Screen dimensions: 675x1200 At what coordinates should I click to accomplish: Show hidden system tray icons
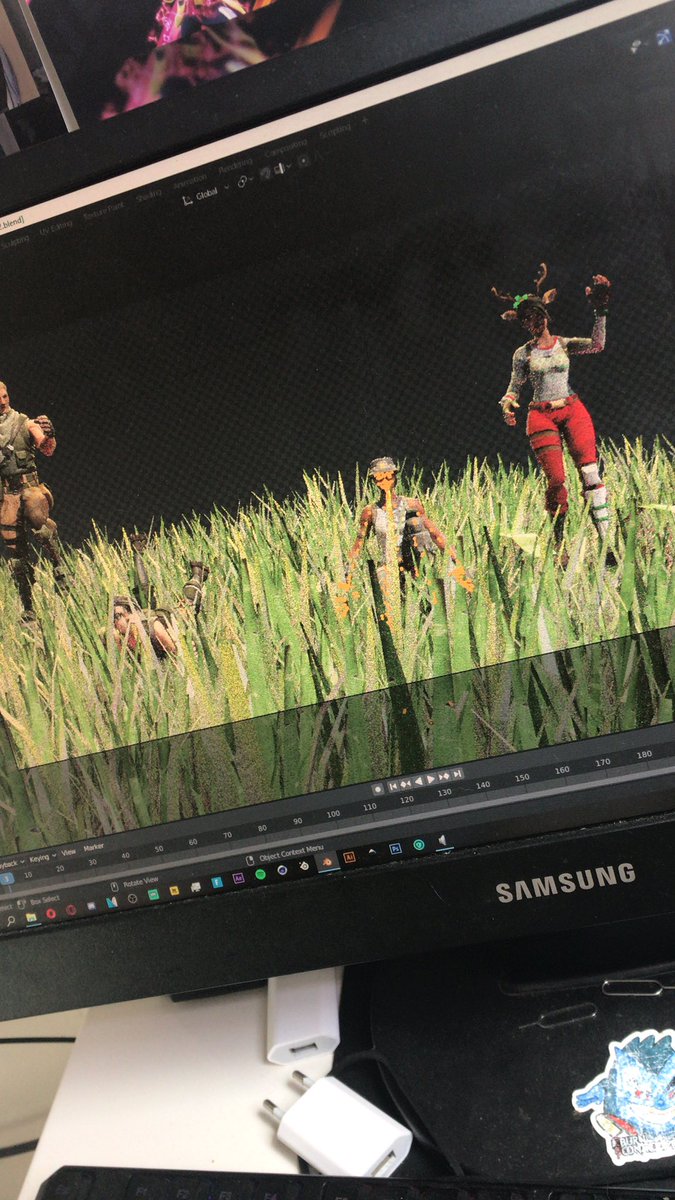click(372, 852)
